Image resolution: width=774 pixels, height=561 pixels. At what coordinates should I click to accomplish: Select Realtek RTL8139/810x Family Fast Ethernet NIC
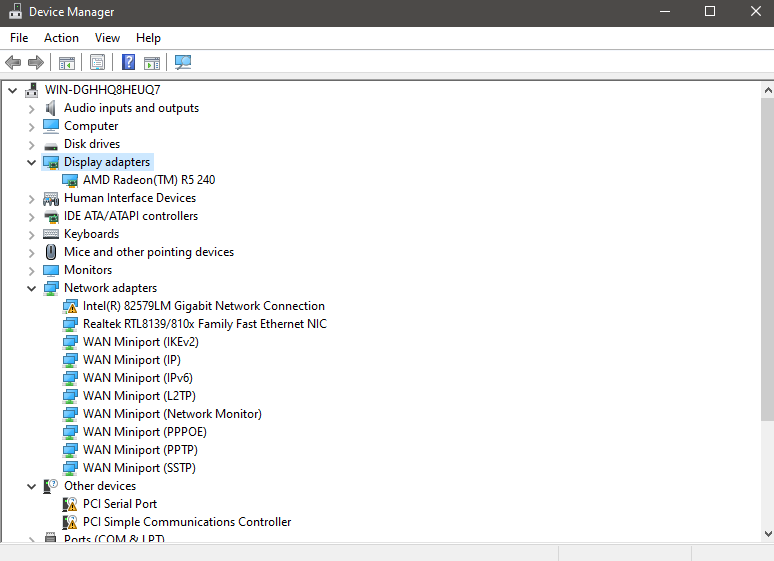[x=204, y=324]
